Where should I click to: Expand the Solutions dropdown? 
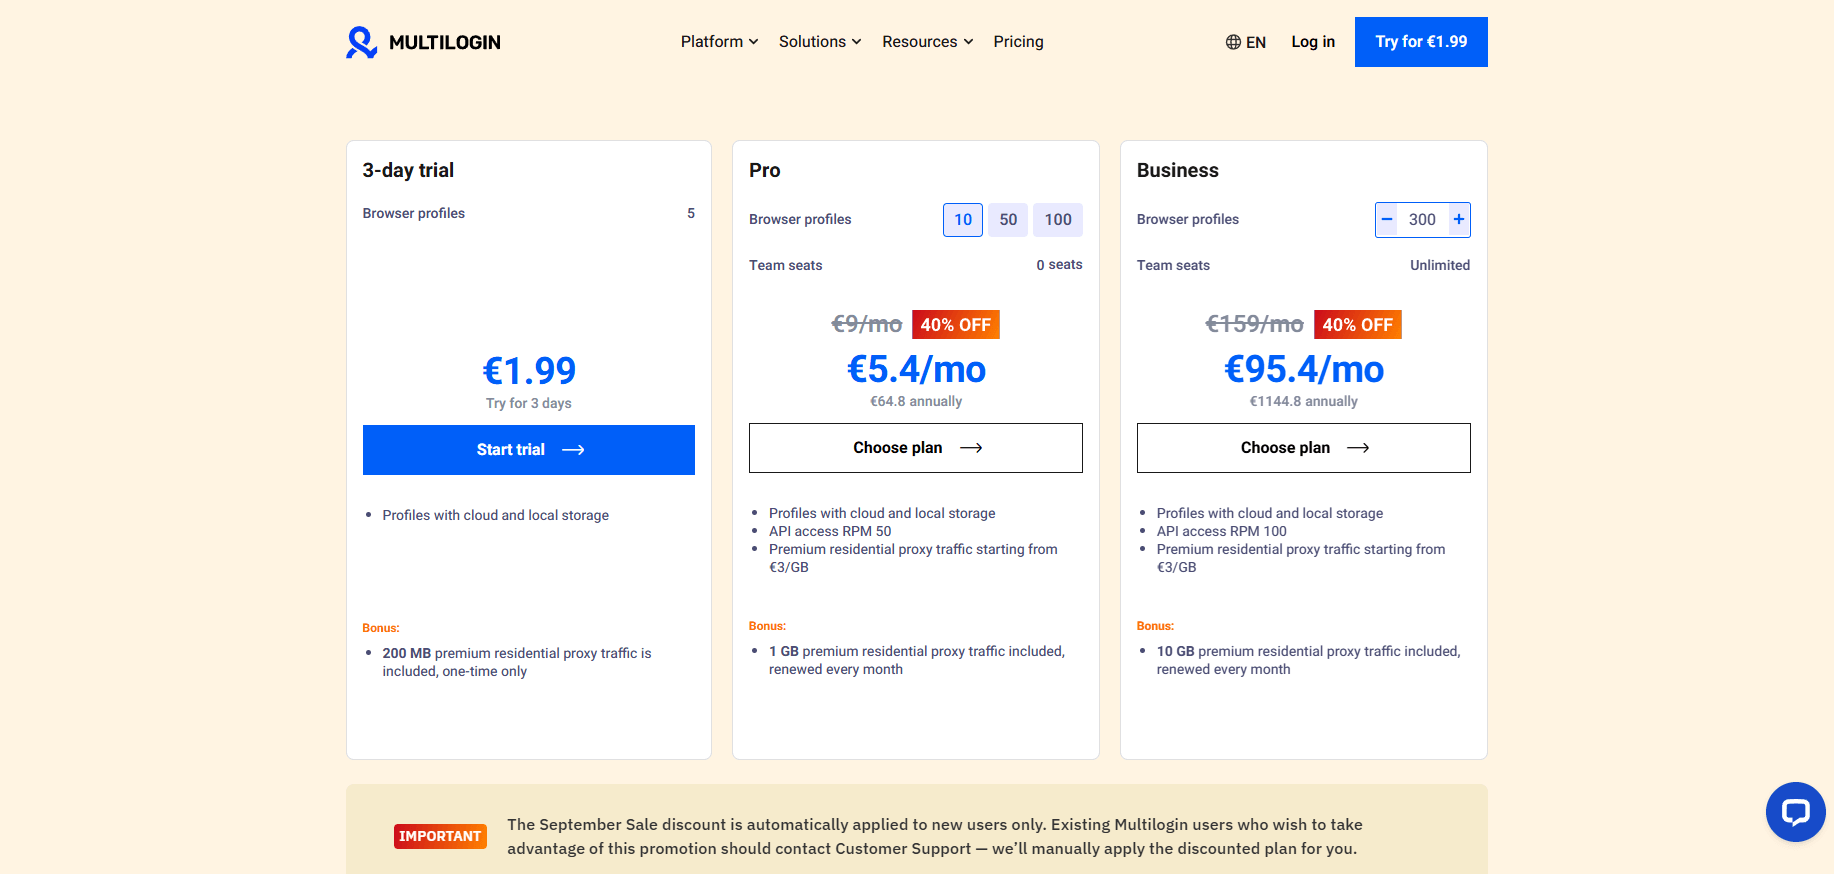coord(820,42)
